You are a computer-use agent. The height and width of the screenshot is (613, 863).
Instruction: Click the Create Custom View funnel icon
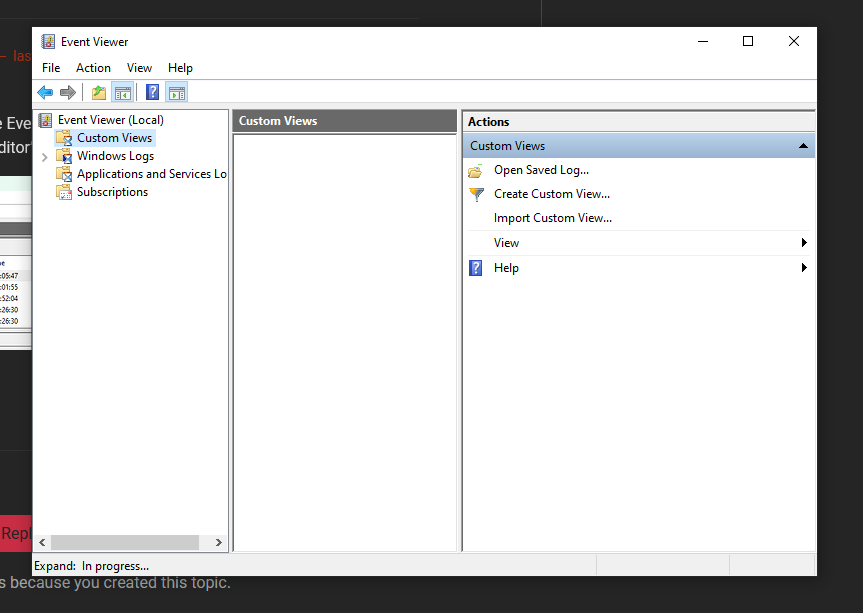(476, 194)
